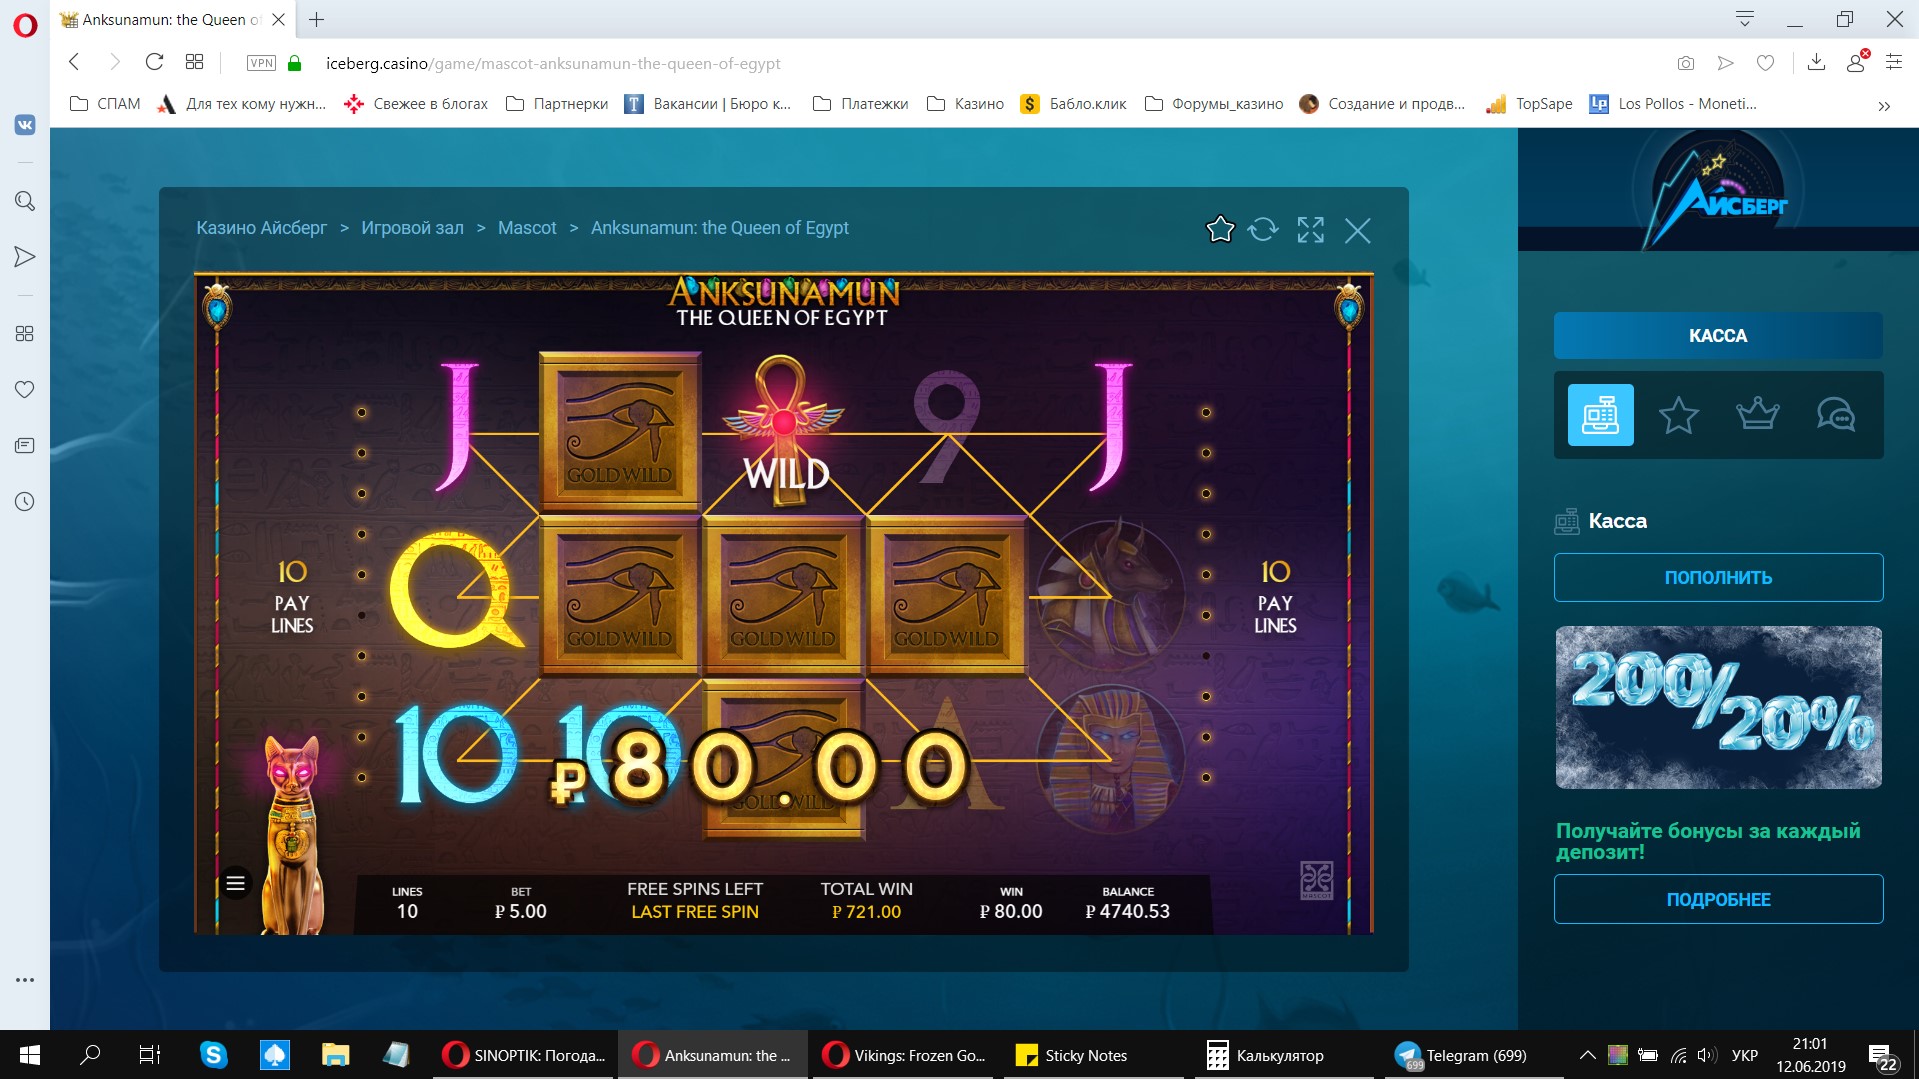
Task: Open Speed Dial start page from toolbar
Action: point(195,62)
